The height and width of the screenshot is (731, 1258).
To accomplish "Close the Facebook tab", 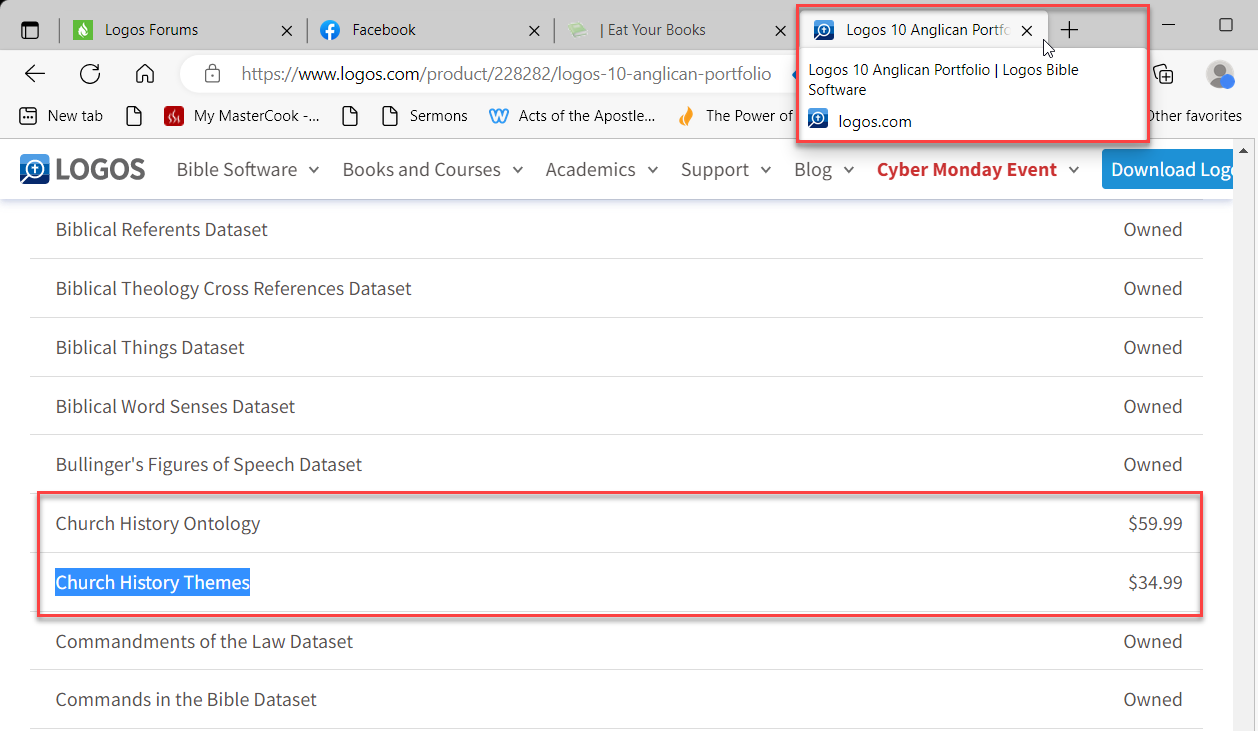I will [x=534, y=31].
